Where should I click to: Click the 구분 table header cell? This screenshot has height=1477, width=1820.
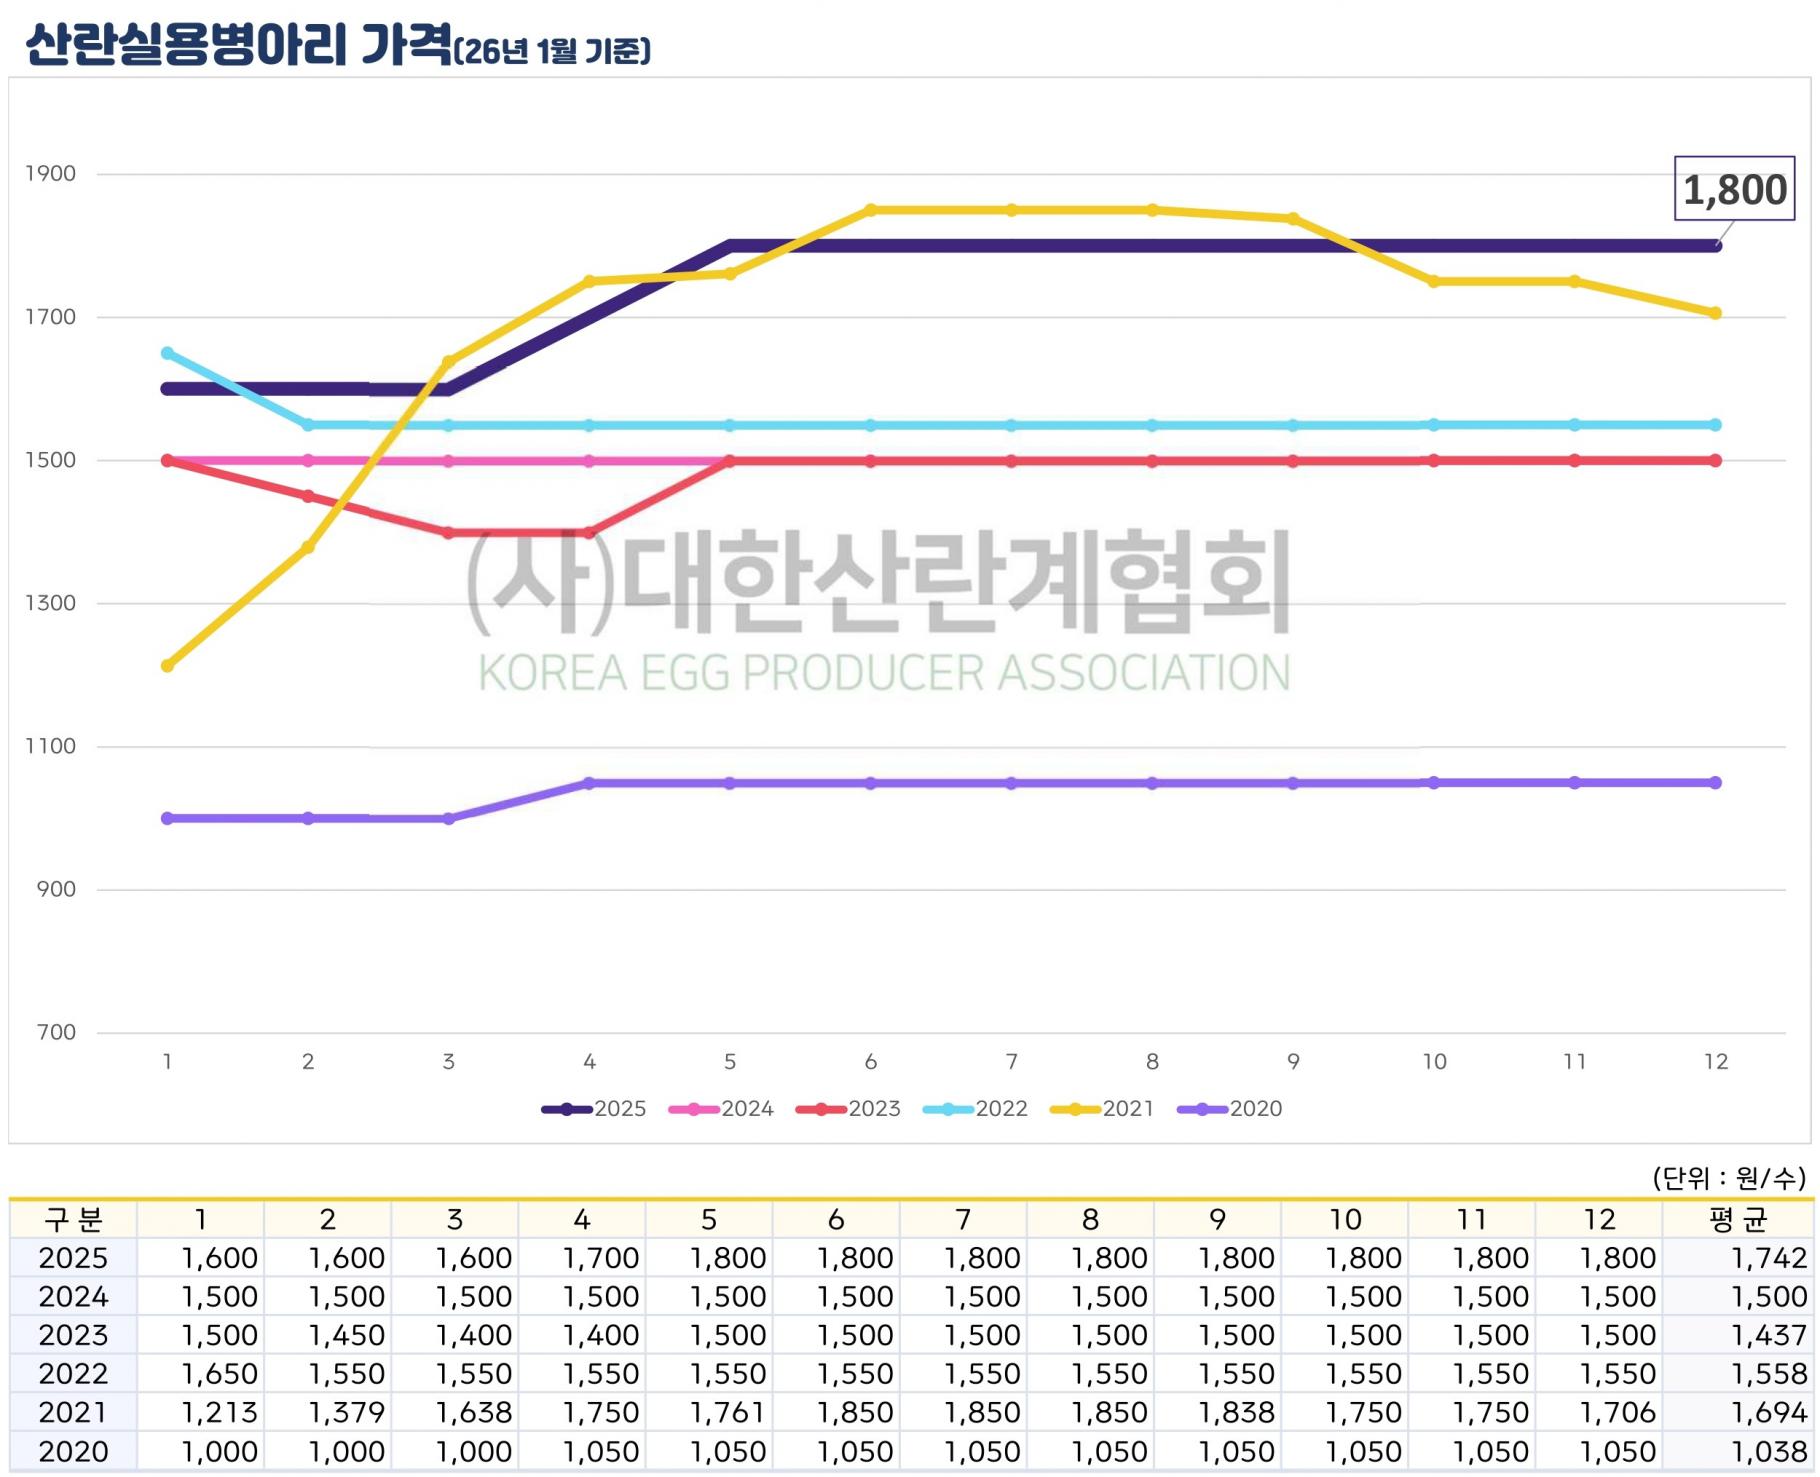(x=73, y=1220)
